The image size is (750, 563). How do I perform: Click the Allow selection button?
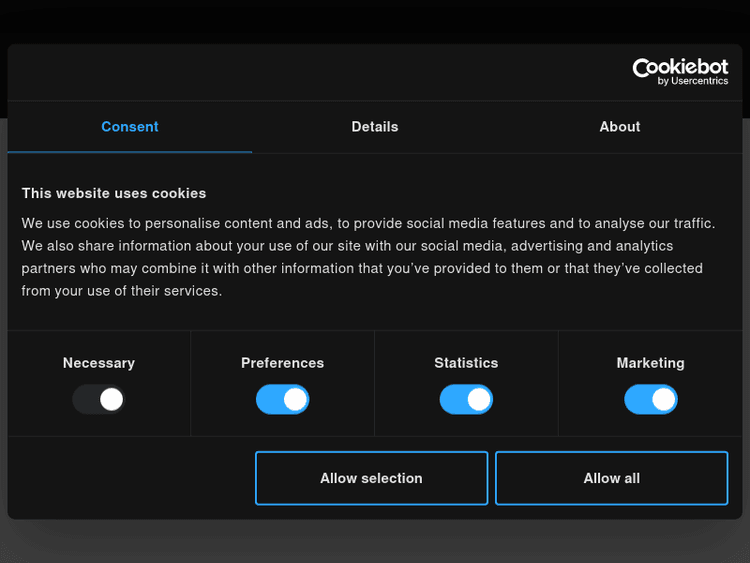tap(371, 478)
